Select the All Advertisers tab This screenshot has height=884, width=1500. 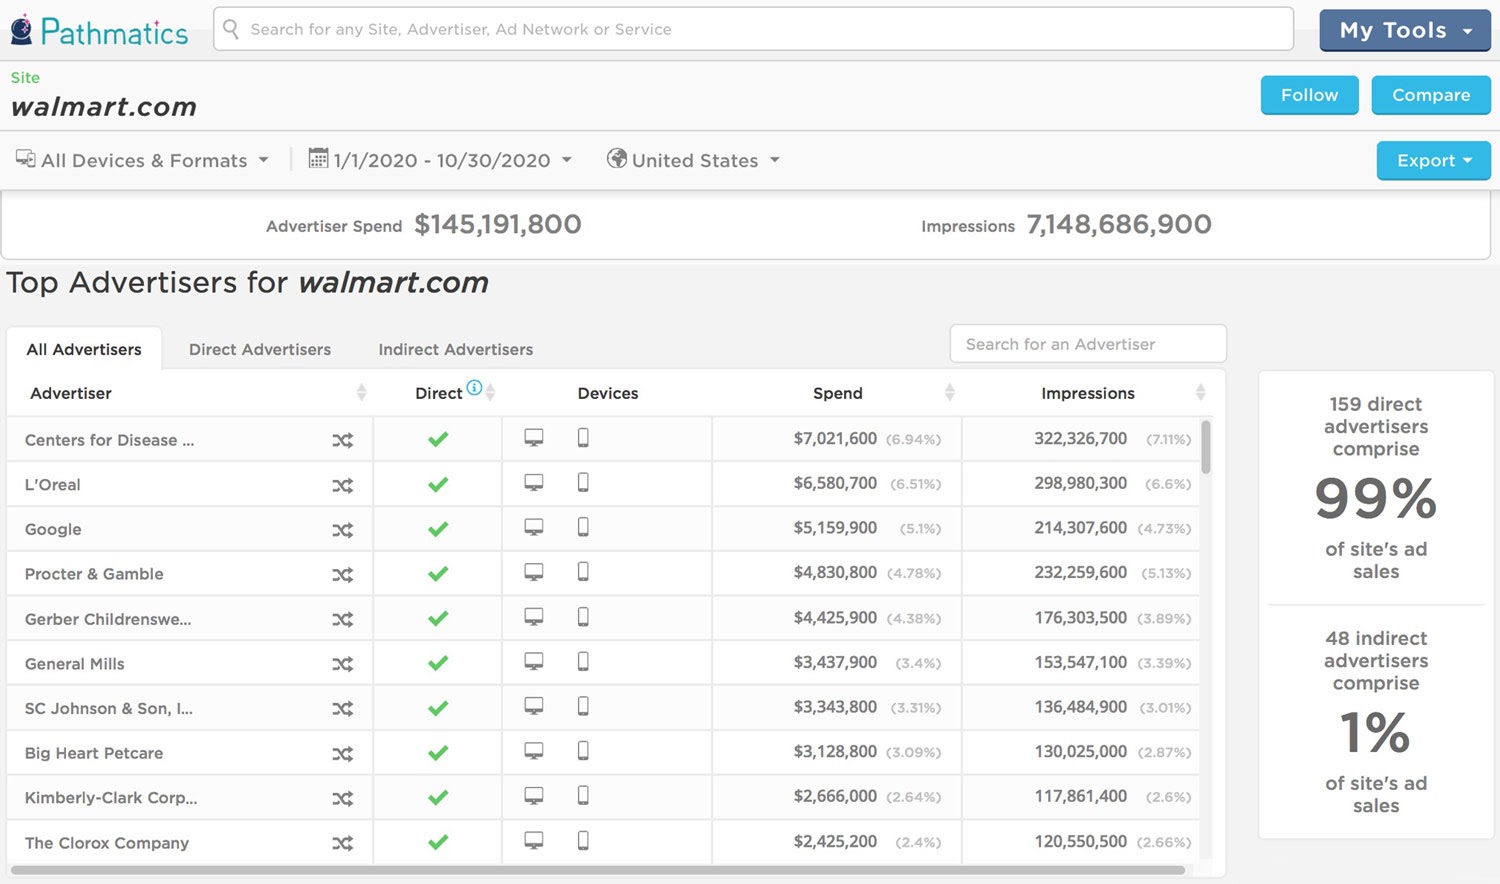tap(84, 349)
